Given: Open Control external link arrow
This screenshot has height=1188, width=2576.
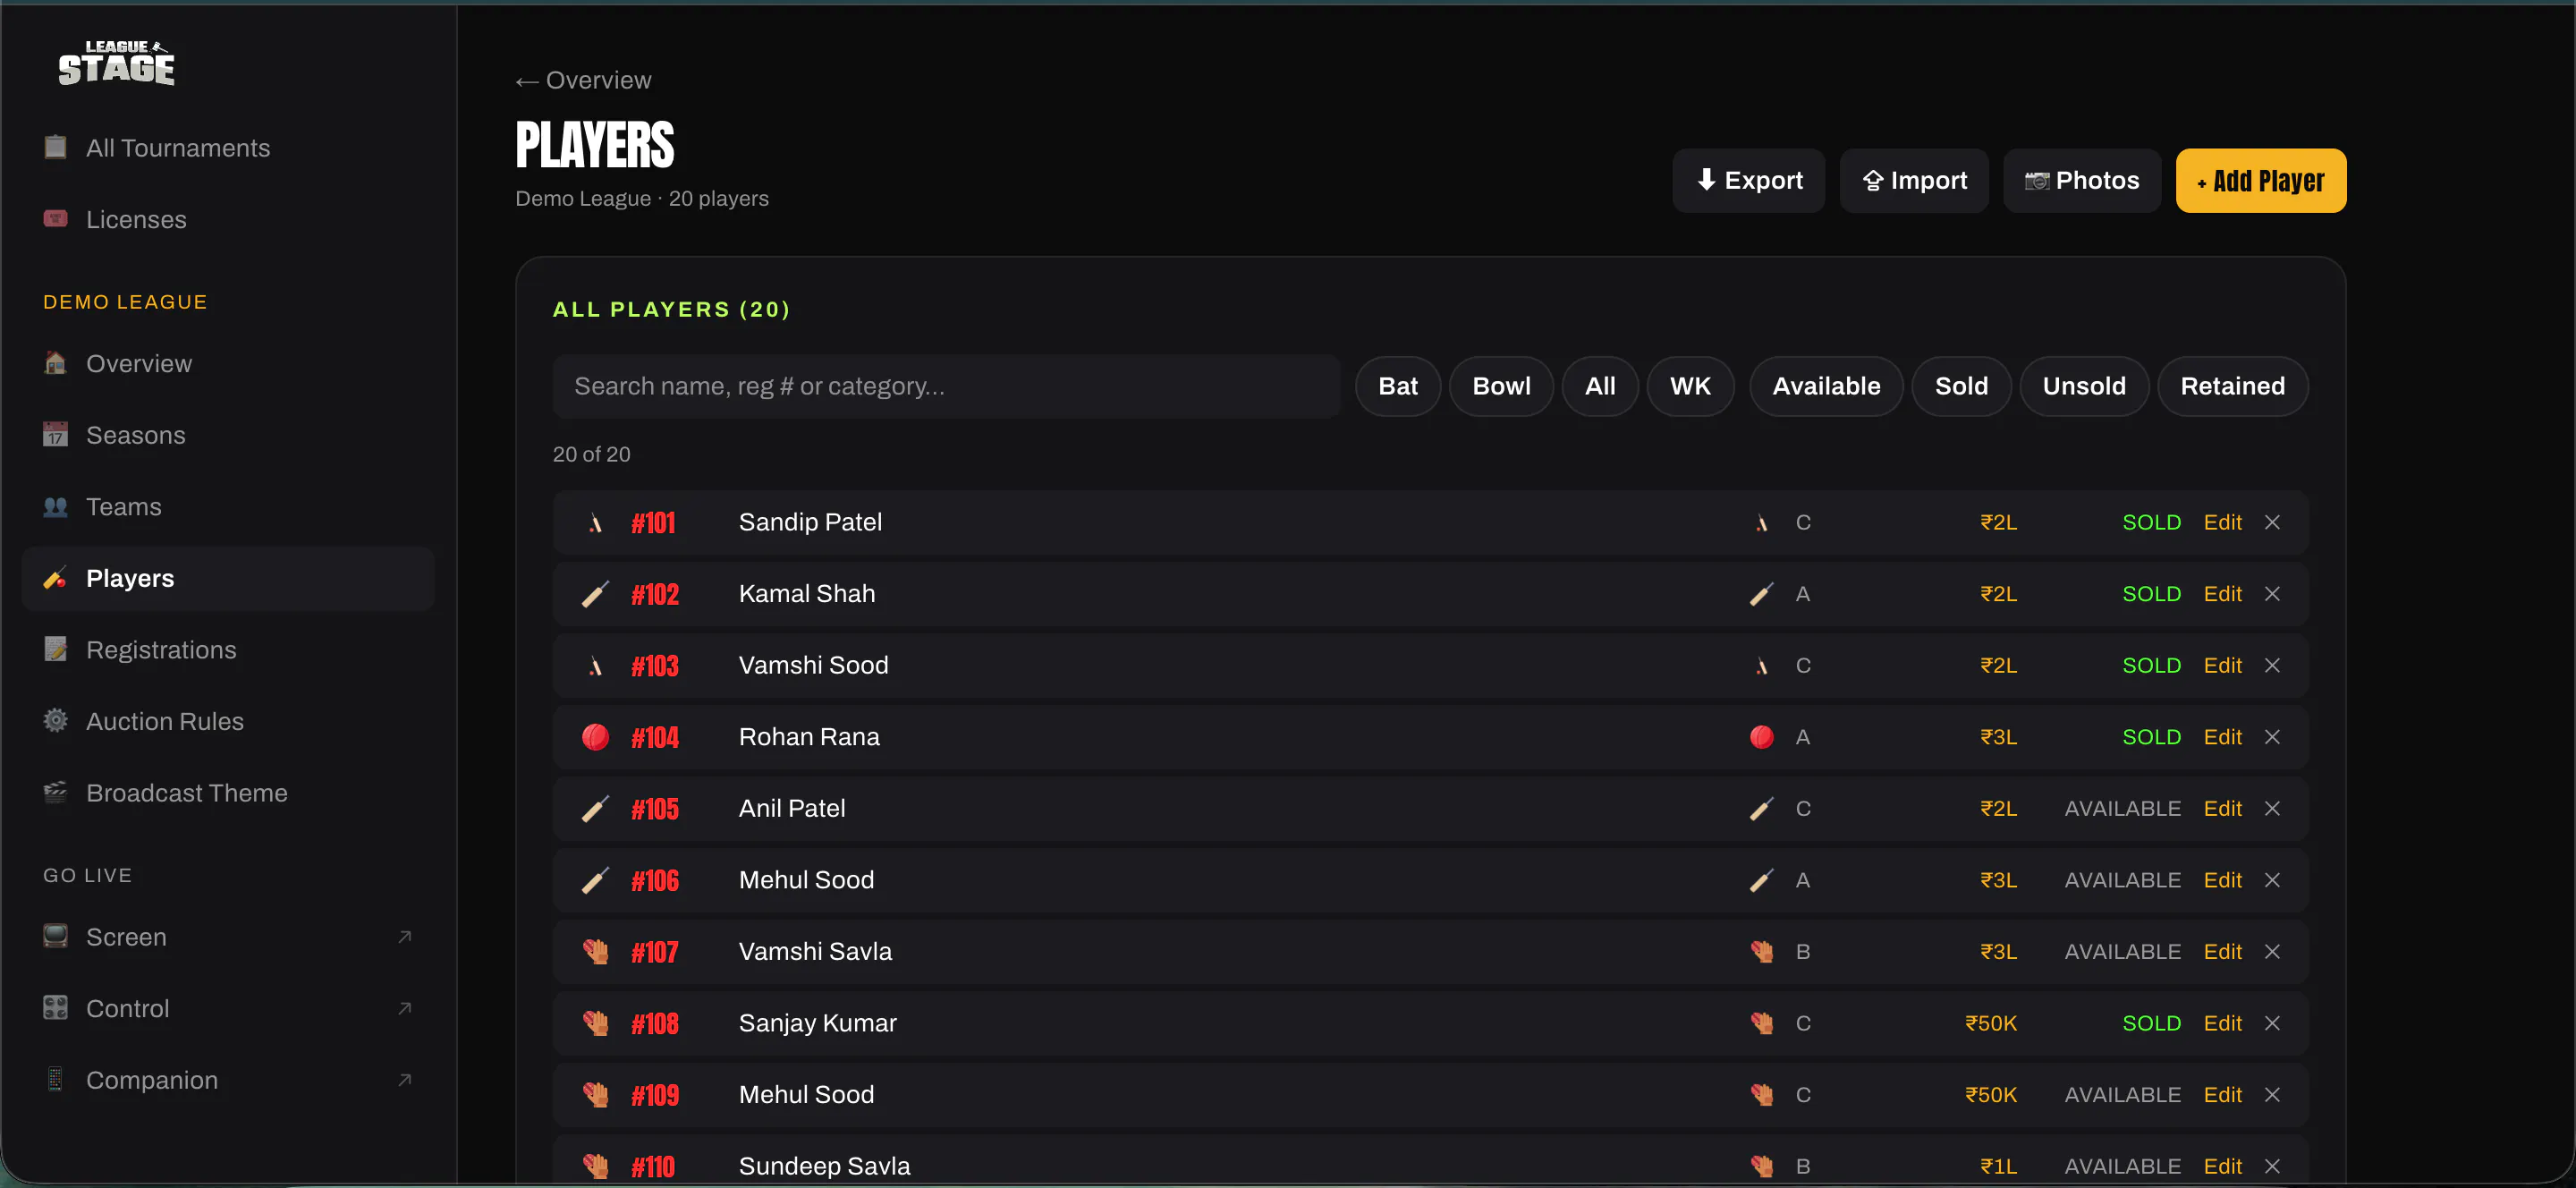Looking at the screenshot, I should tap(405, 1008).
